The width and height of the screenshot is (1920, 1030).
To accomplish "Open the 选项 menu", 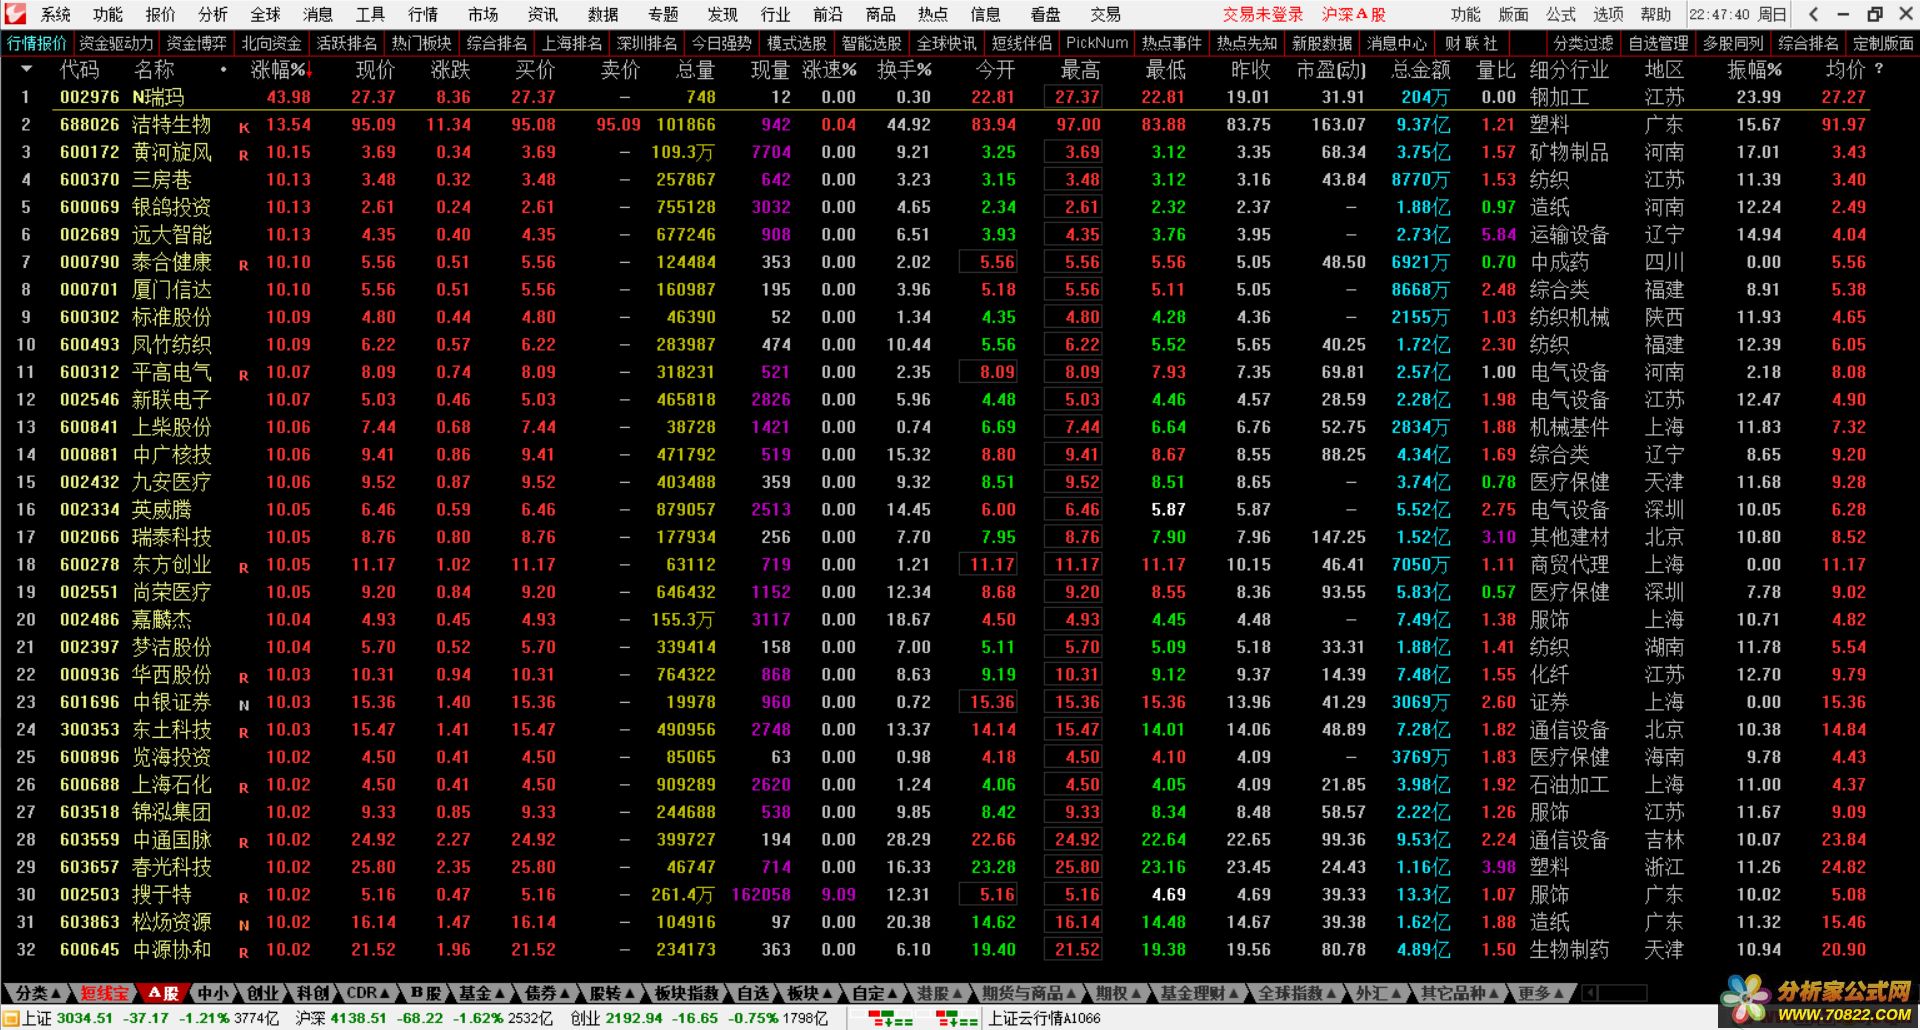I will click(1608, 14).
